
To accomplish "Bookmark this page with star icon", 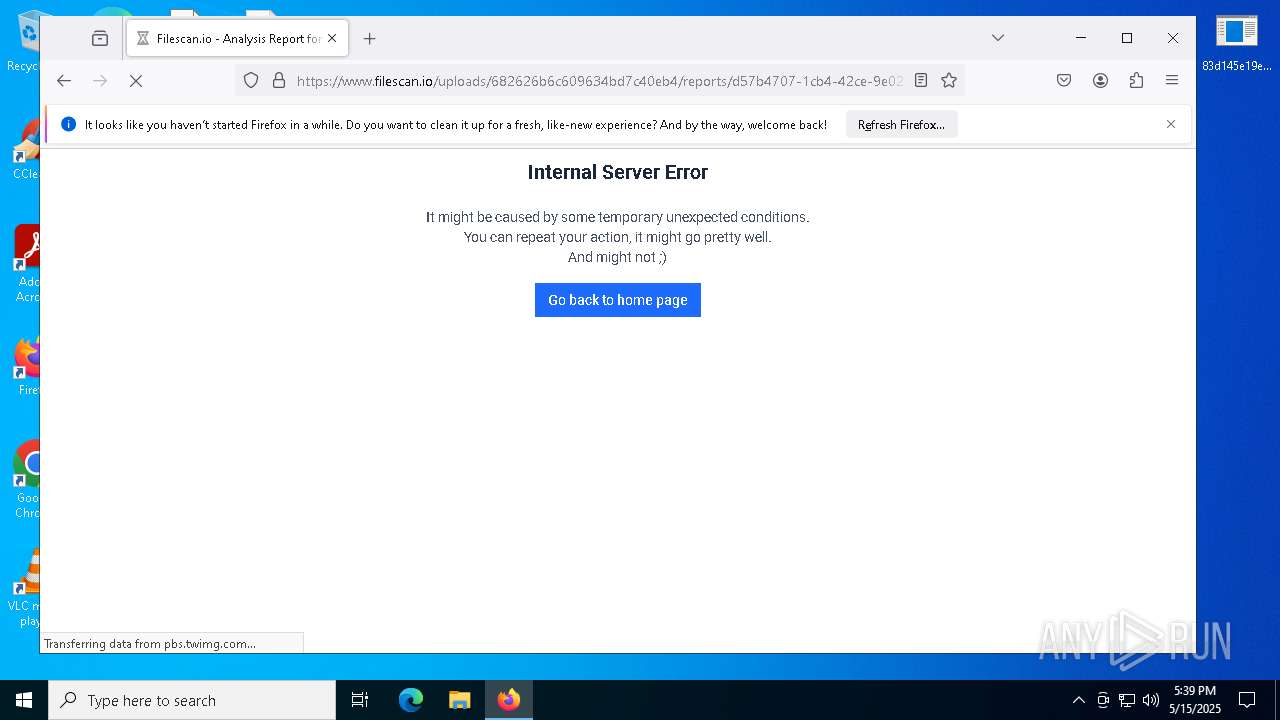I will pyautogui.click(x=949, y=81).
